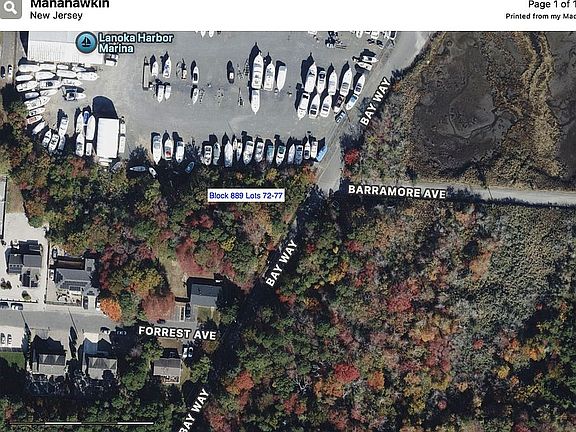Screen dimensions: 576x432
Task: Click Bay Way label between Barramore and Forrest Ave
Action: click(281, 262)
